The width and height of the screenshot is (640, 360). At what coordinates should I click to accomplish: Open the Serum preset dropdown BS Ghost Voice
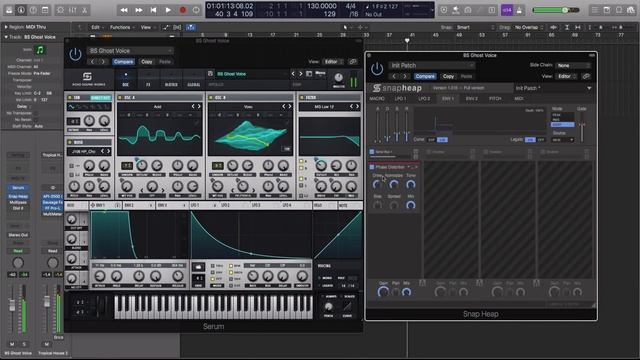[130, 51]
